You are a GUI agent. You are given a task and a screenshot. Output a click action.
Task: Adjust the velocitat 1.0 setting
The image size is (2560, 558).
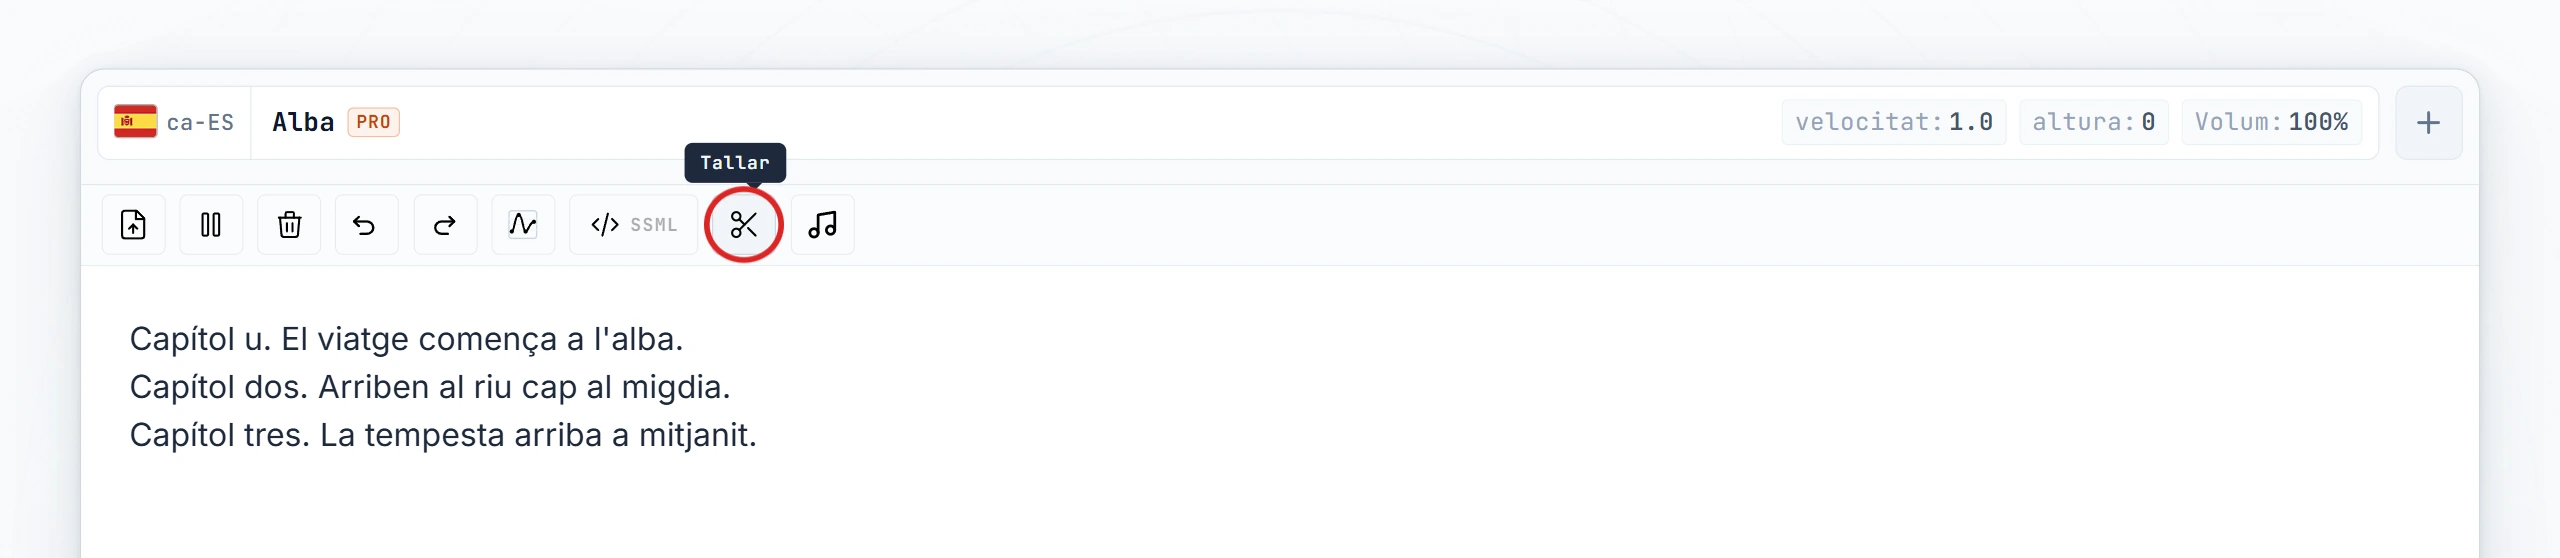click(1894, 122)
